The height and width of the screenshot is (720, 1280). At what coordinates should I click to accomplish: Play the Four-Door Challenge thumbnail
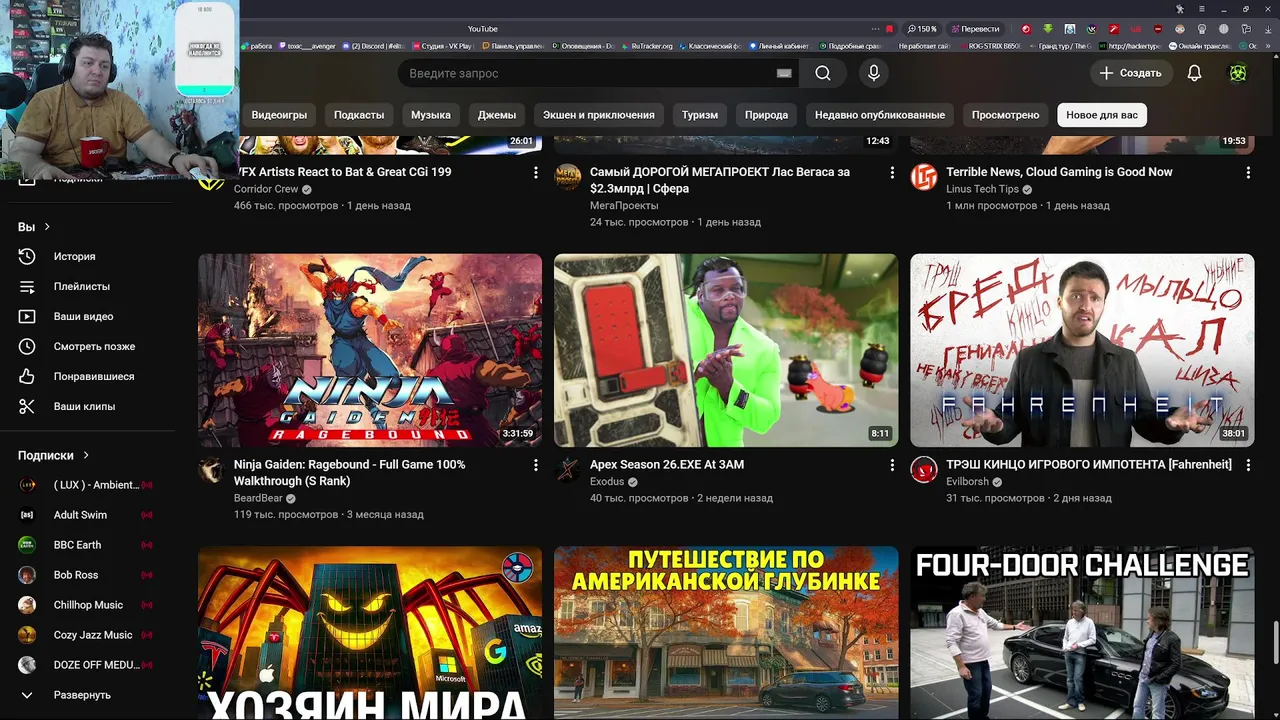(x=1082, y=633)
